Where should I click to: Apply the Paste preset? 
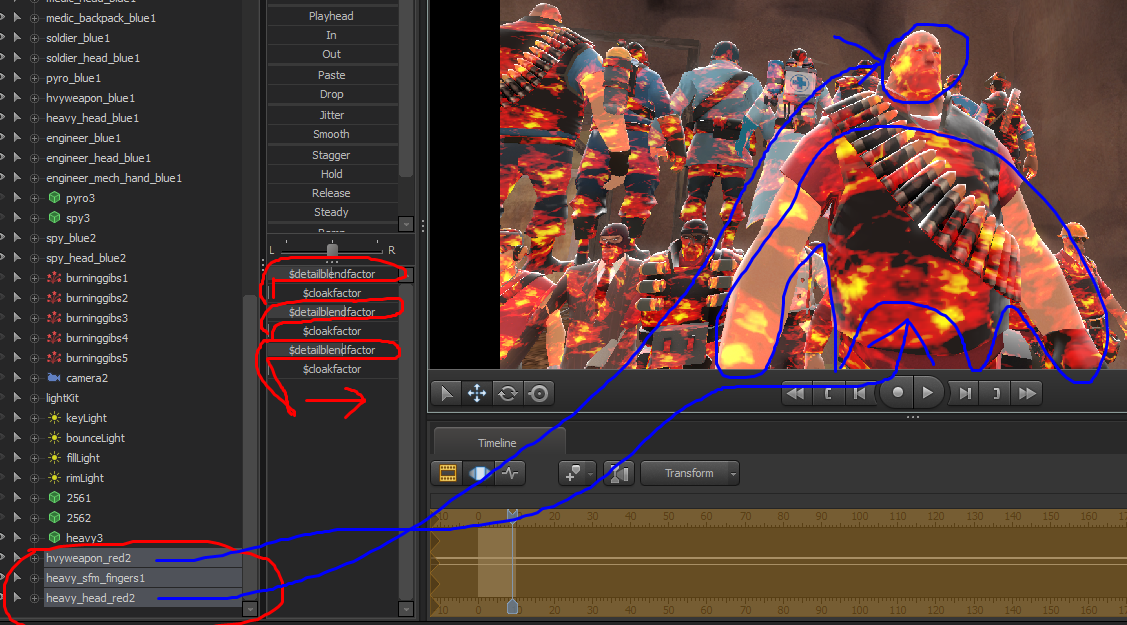pyautogui.click(x=331, y=75)
